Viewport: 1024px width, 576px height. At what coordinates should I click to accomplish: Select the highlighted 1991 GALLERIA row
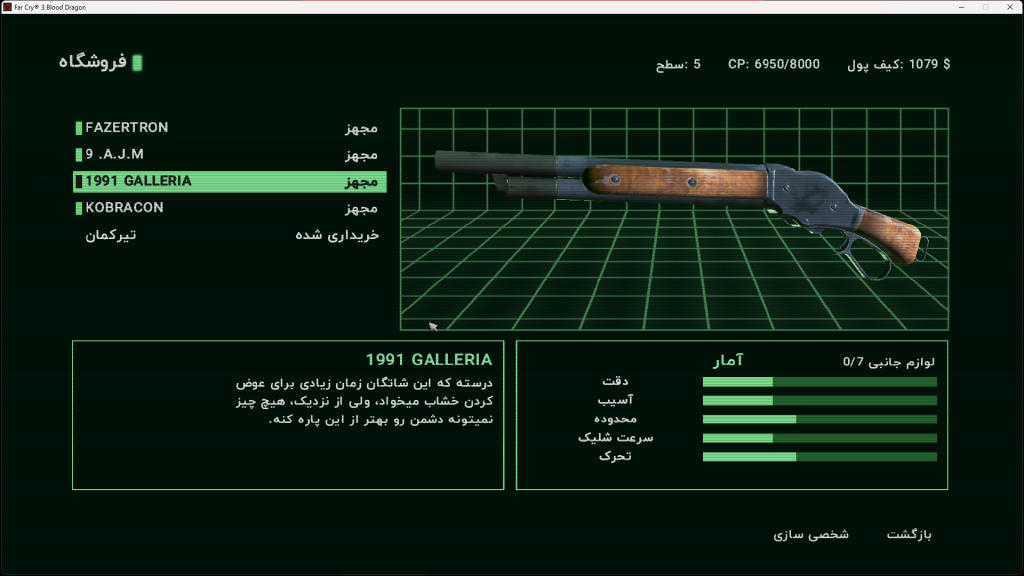229,181
